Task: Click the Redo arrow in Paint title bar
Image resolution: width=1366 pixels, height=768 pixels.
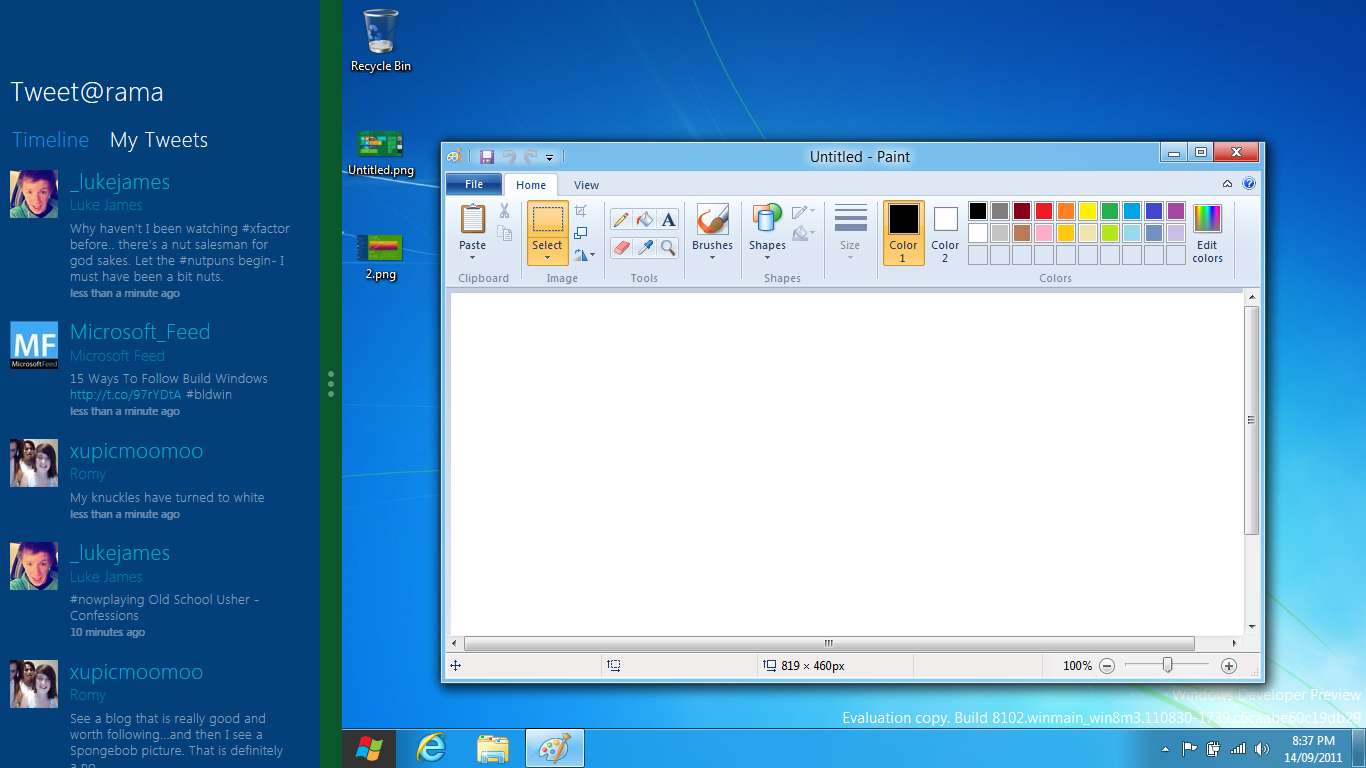Action: pos(531,156)
